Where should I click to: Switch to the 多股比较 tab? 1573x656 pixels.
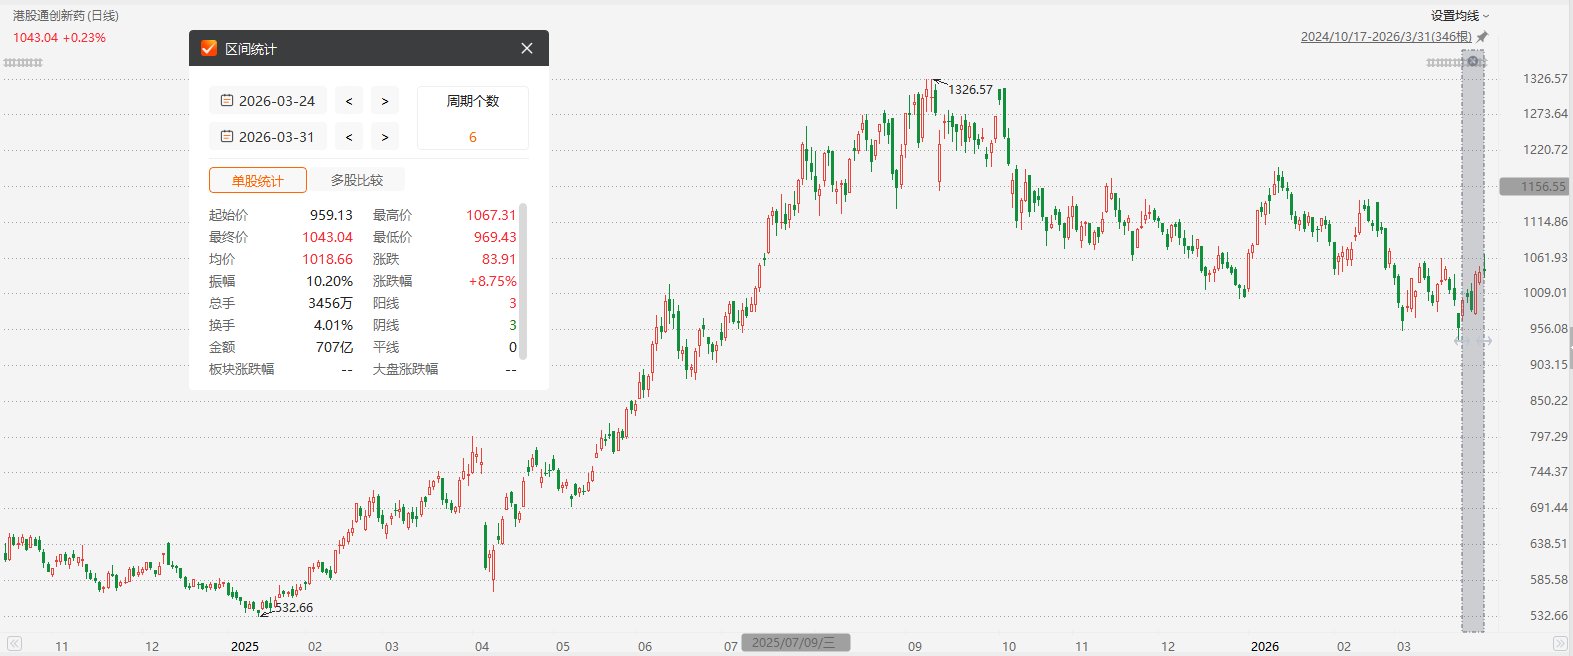tap(357, 180)
